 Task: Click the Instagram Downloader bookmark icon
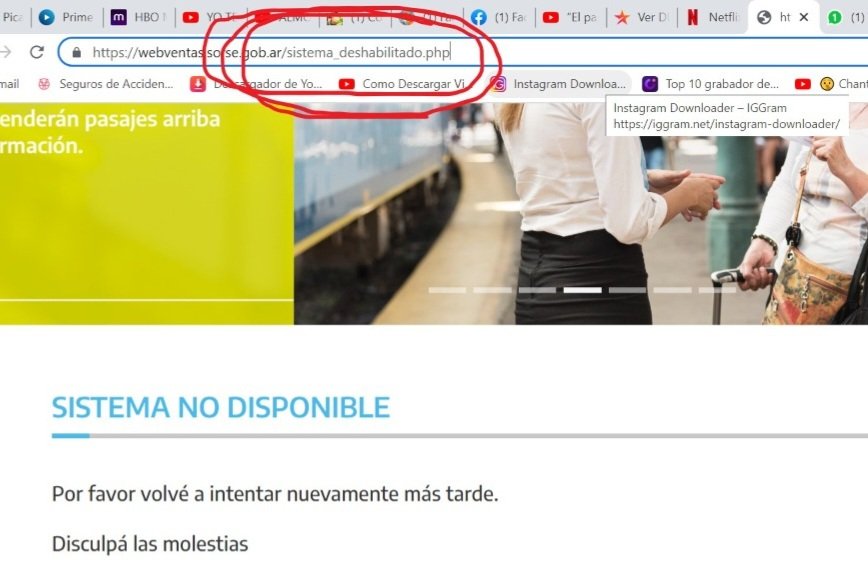tap(499, 84)
